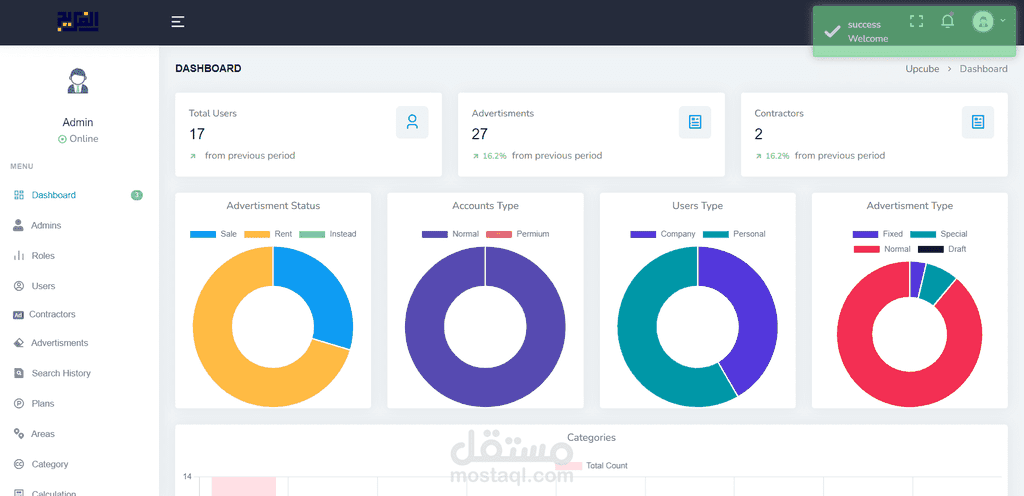Expand the profile dropdown chevron
Viewport: 1024px width, 496px height.
point(1002,20)
